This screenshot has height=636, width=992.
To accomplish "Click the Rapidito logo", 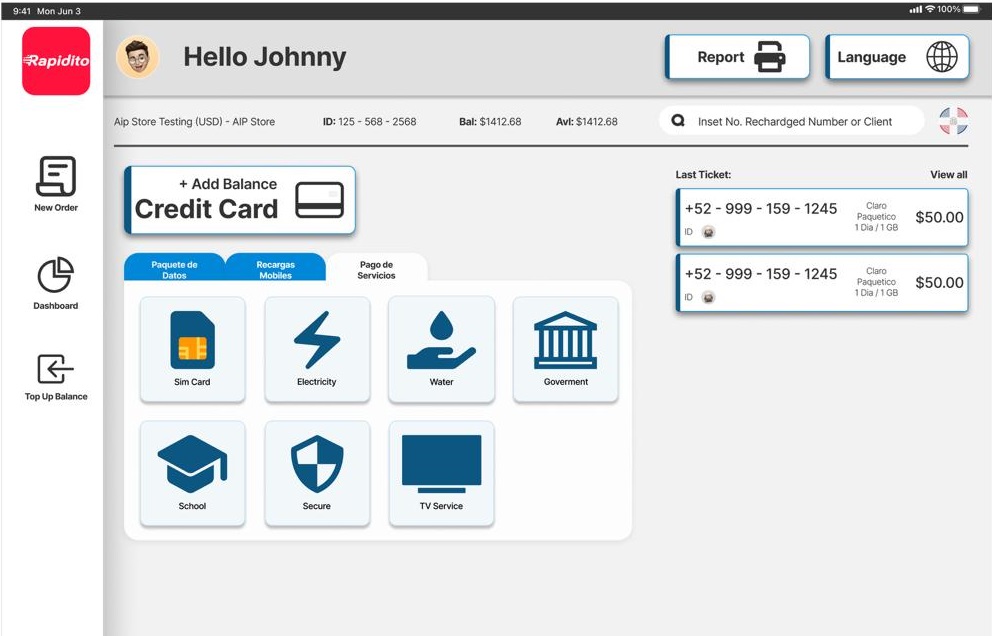I will 56,61.
